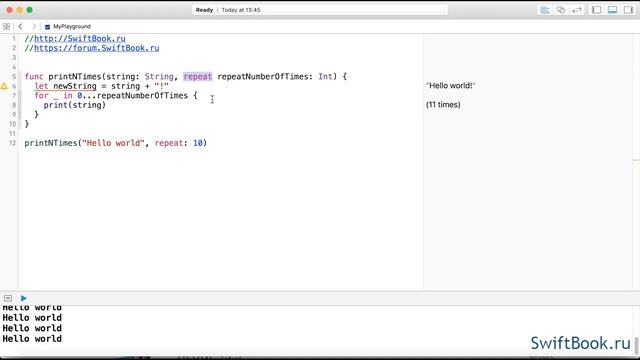Viewport: 640px width, 360px height.
Task: Hide the debug console with the toggle icon
Action: tap(8, 298)
